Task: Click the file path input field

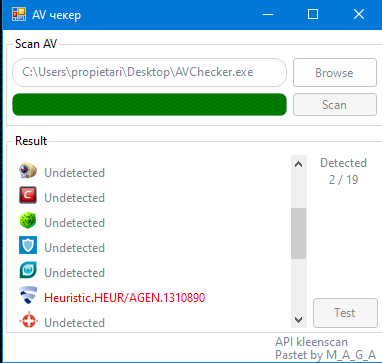Action: pos(149,72)
